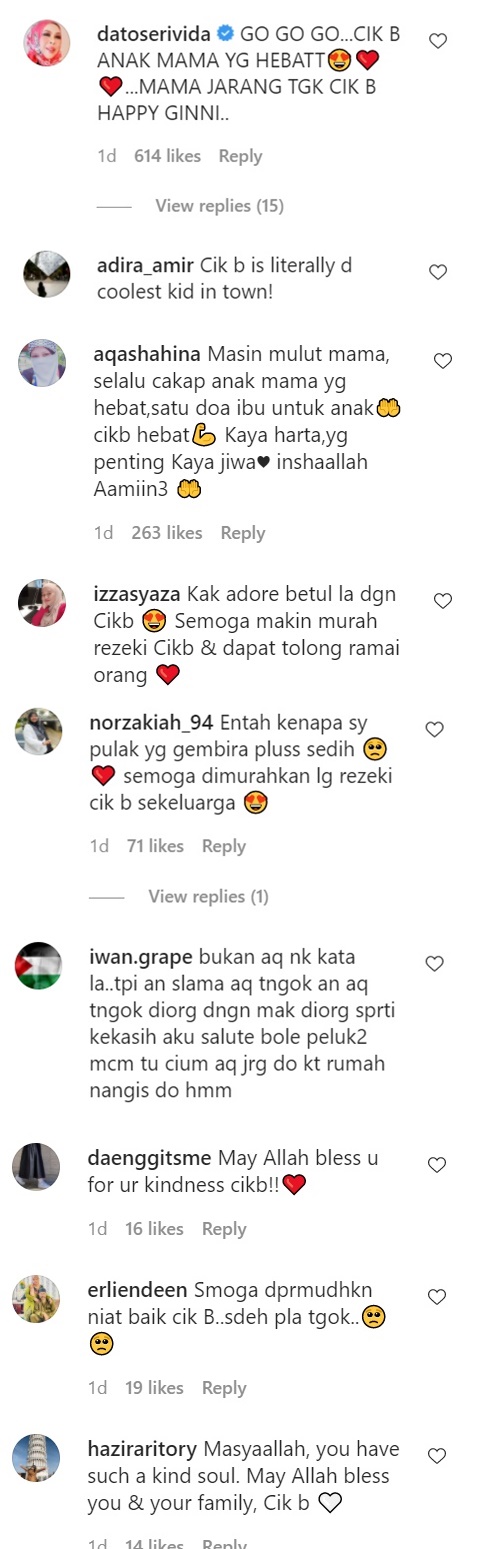Viewport: 482px width, 1549px height.
Task: Open iwan.grape's flag avatar
Action: coord(40,966)
